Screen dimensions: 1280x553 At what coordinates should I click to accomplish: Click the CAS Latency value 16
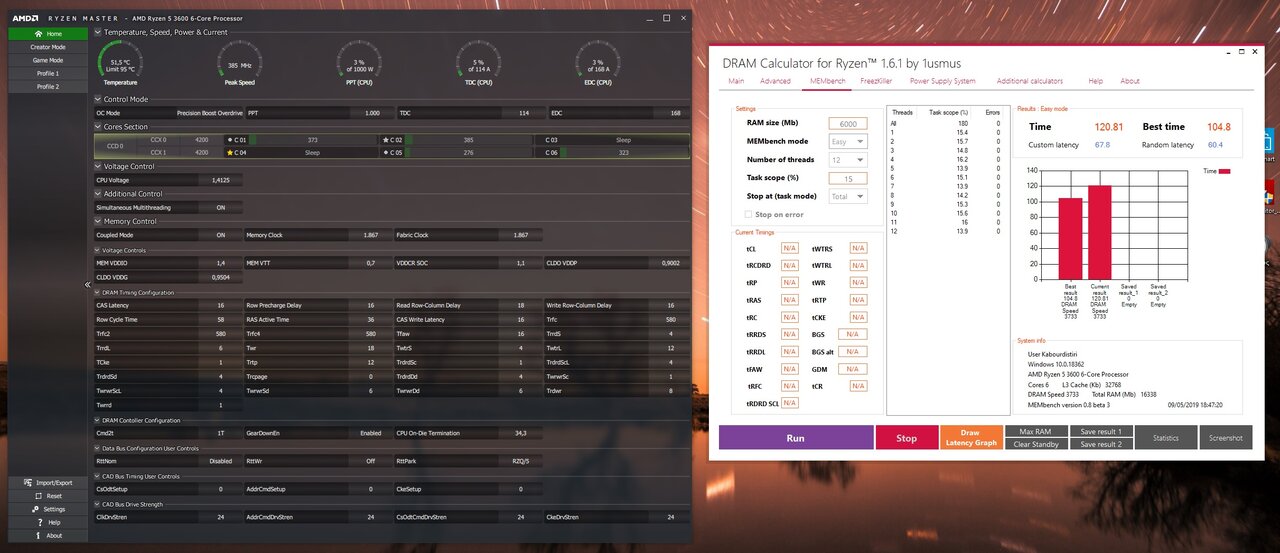[220, 305]
